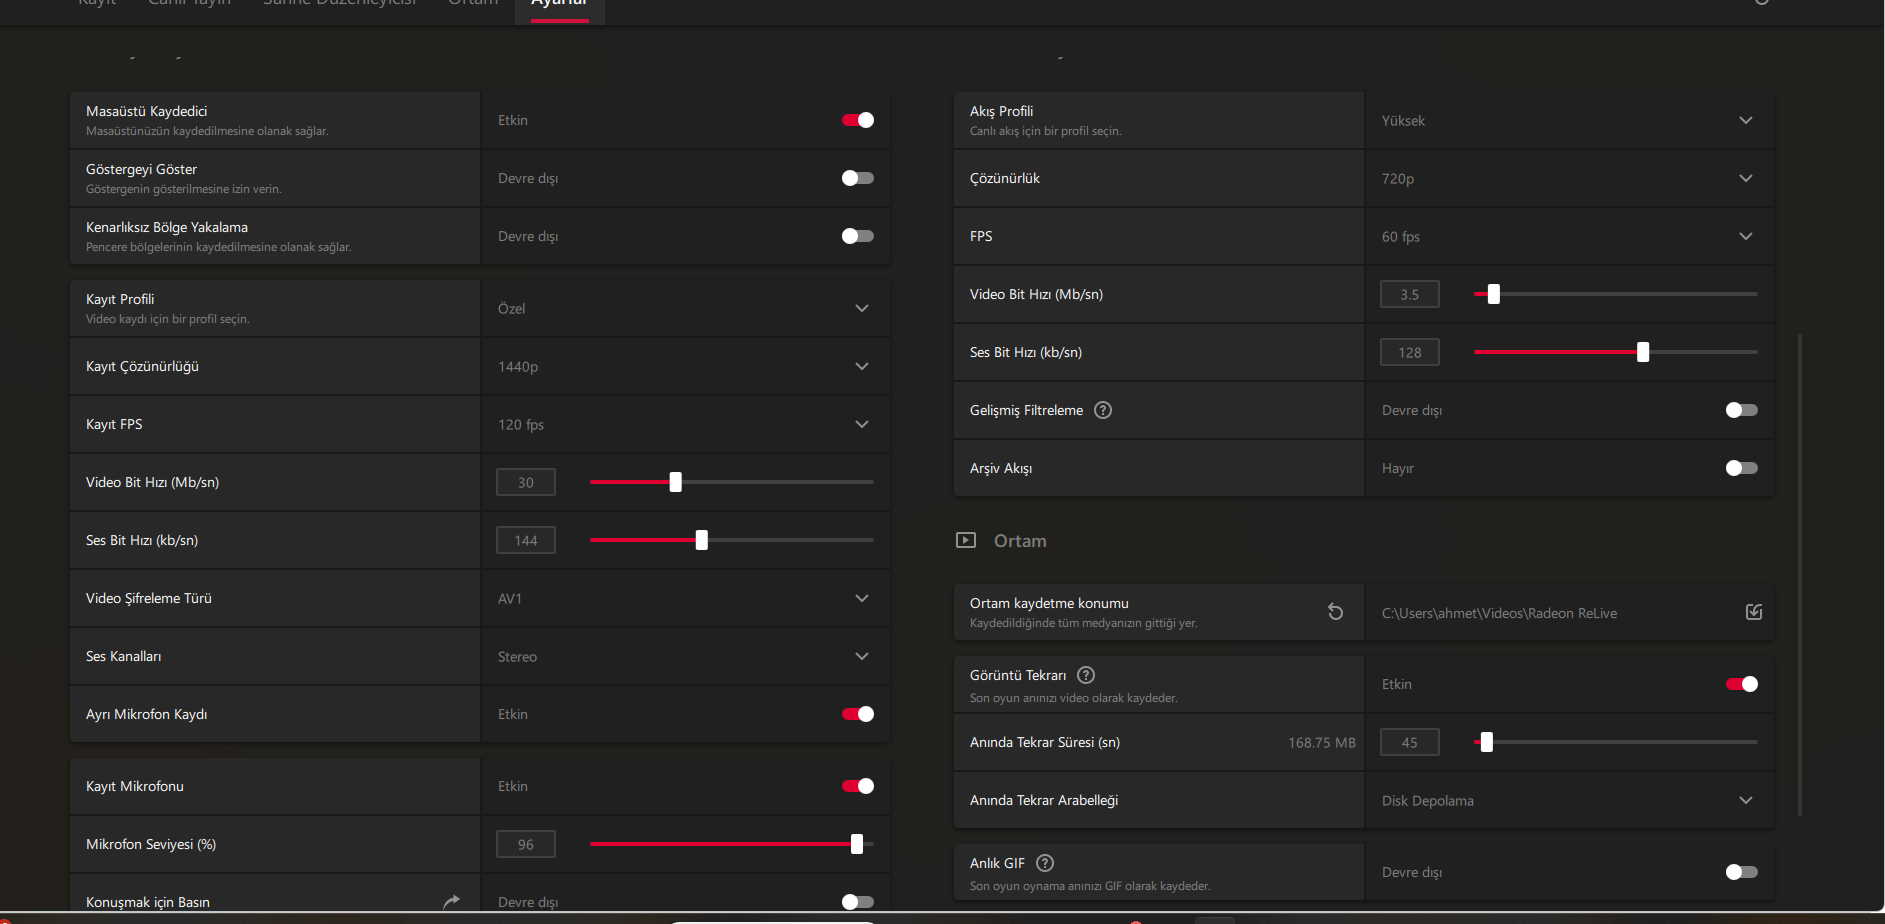Viewport: 1885px width, 924px height.
Task: Disable the Masaüstü Kaydedici toggle
Action: coord(858,120)
